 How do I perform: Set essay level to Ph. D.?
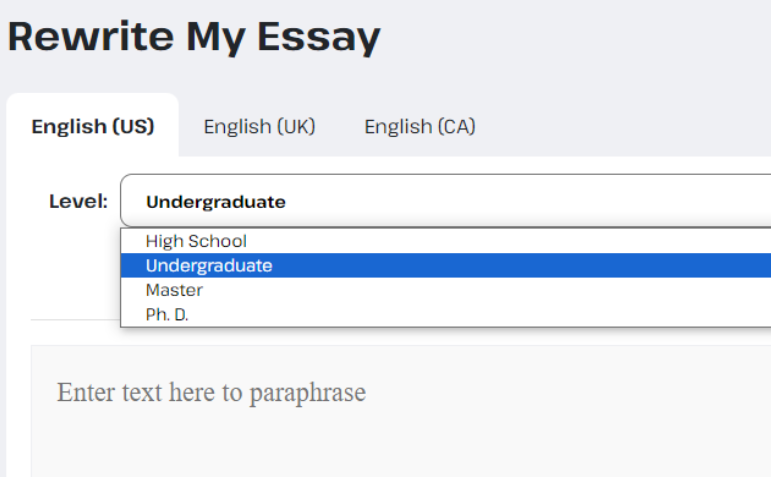pos(167,314)
